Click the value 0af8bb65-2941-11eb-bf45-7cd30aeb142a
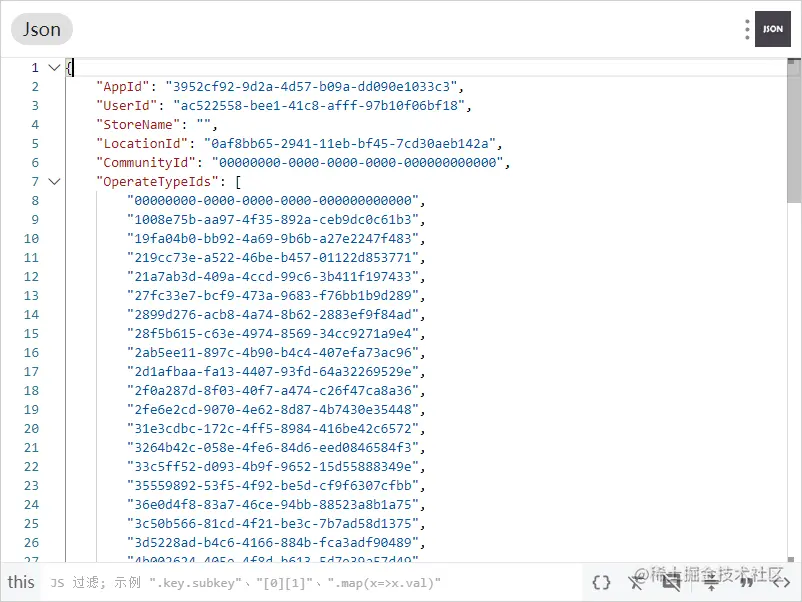Viewport: 802px width, 602px height. coord(350,143)
